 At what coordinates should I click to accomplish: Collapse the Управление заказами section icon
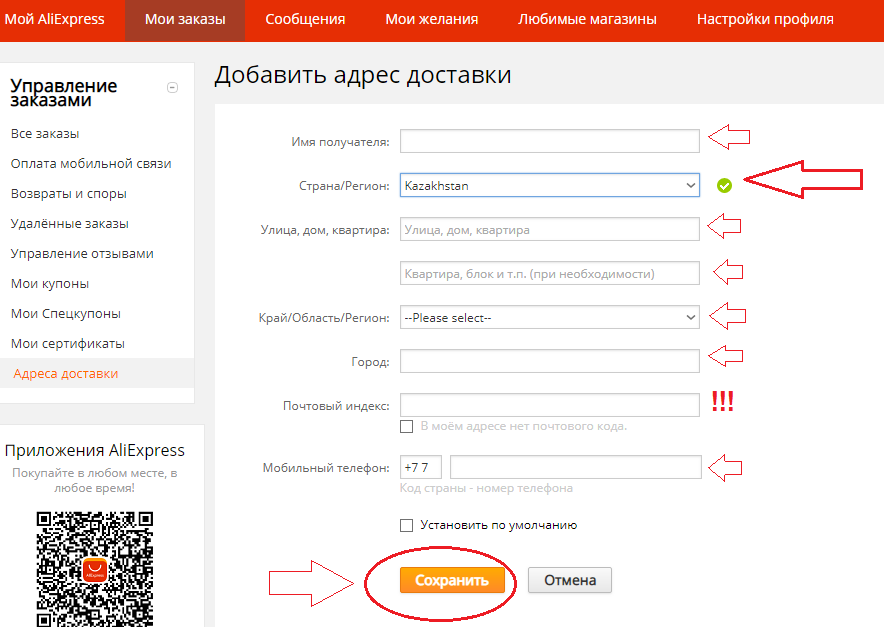pos(173,87)
